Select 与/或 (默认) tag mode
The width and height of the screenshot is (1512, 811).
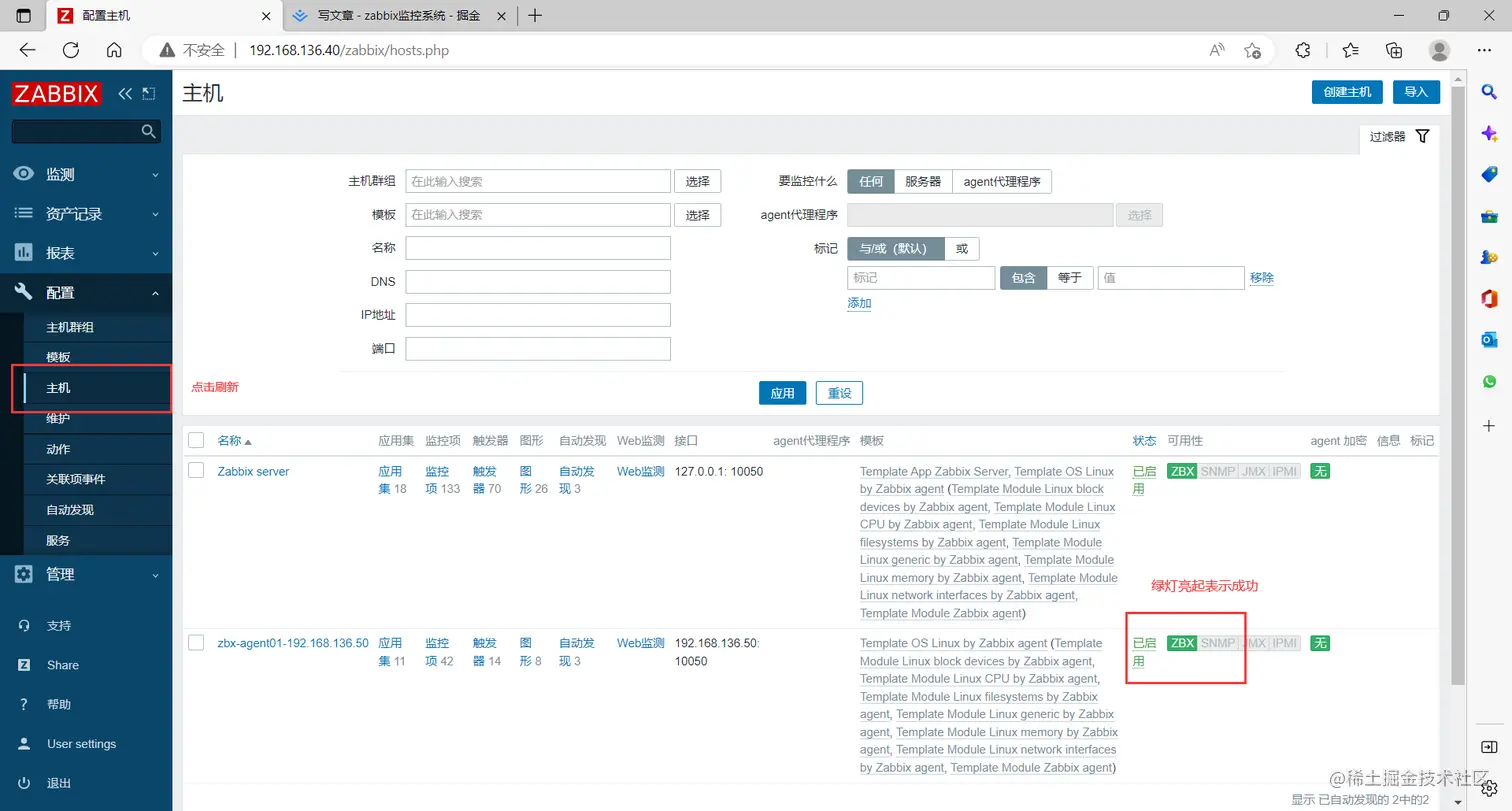click(x=895, y=248)
